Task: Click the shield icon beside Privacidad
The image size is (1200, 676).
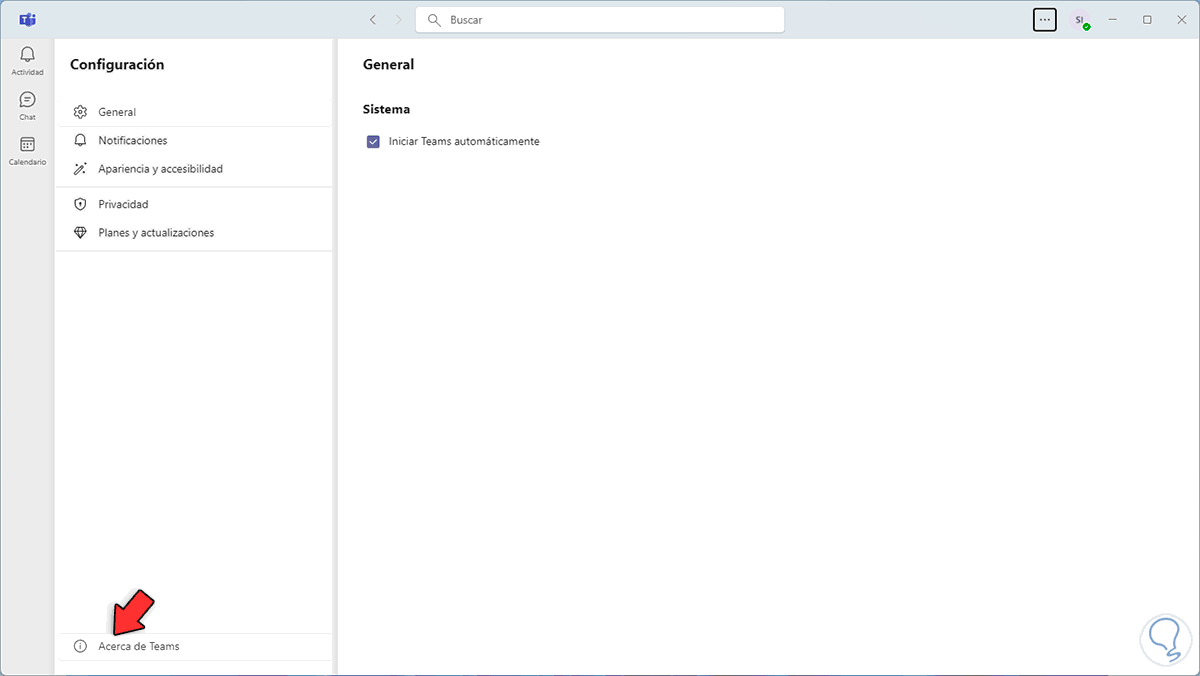Action: 81,204
